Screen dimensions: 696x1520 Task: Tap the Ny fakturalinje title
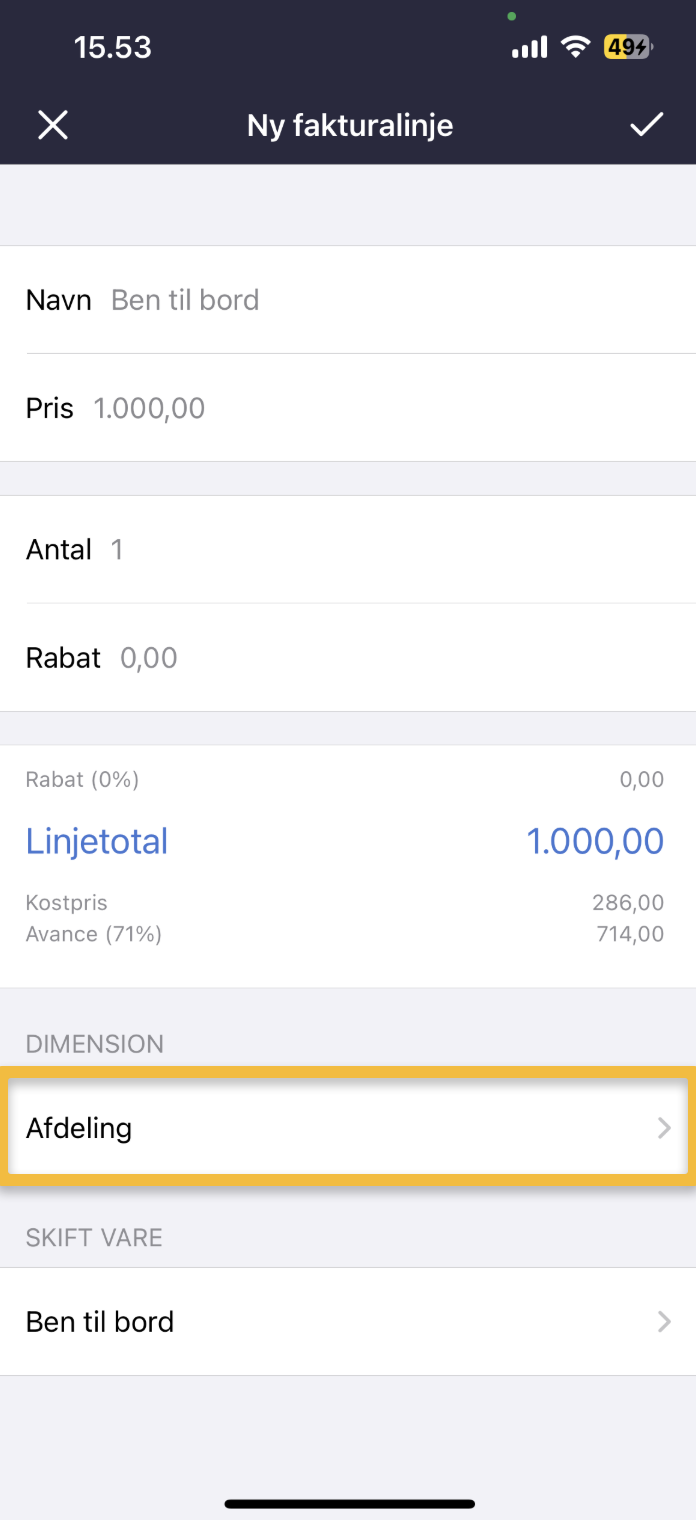[350, 125]
